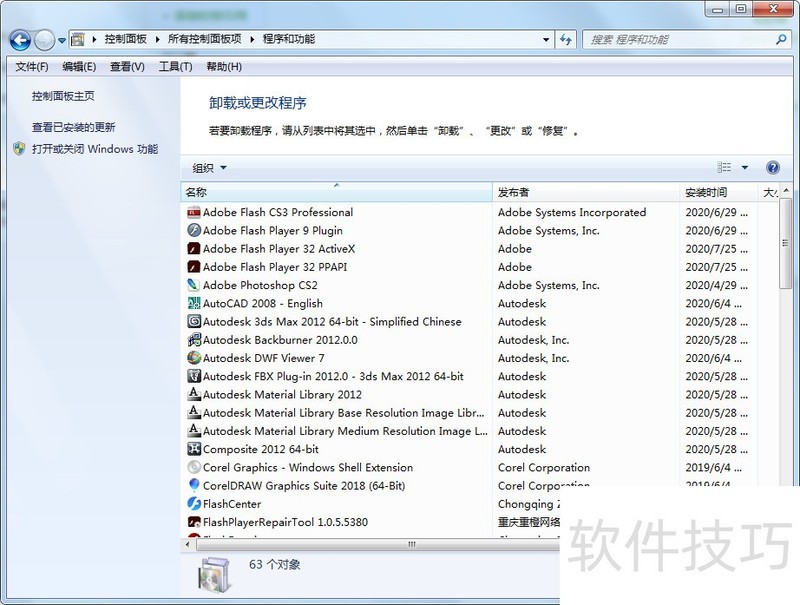The height and width of the screenshot is (605, 800).
Task: Open 查看已安装的更新 link
Action: (73, 127)
